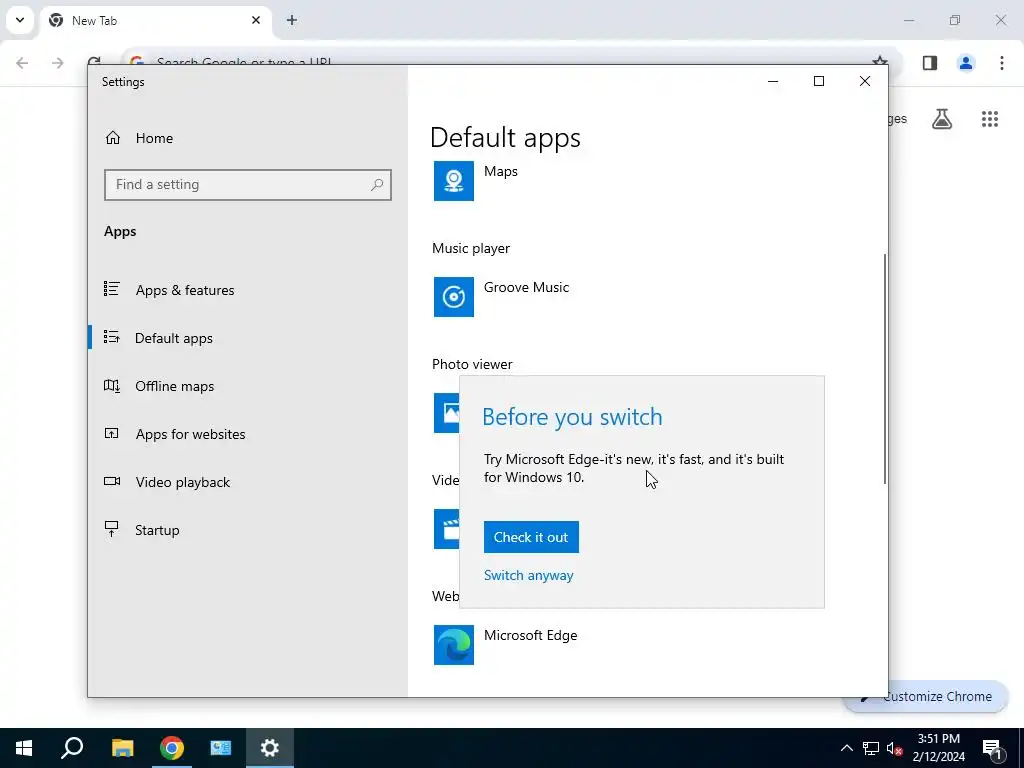Open the Control Panel taskbar app
Image resolution: width=1024 pixels, height=768 pixels.
221,748
